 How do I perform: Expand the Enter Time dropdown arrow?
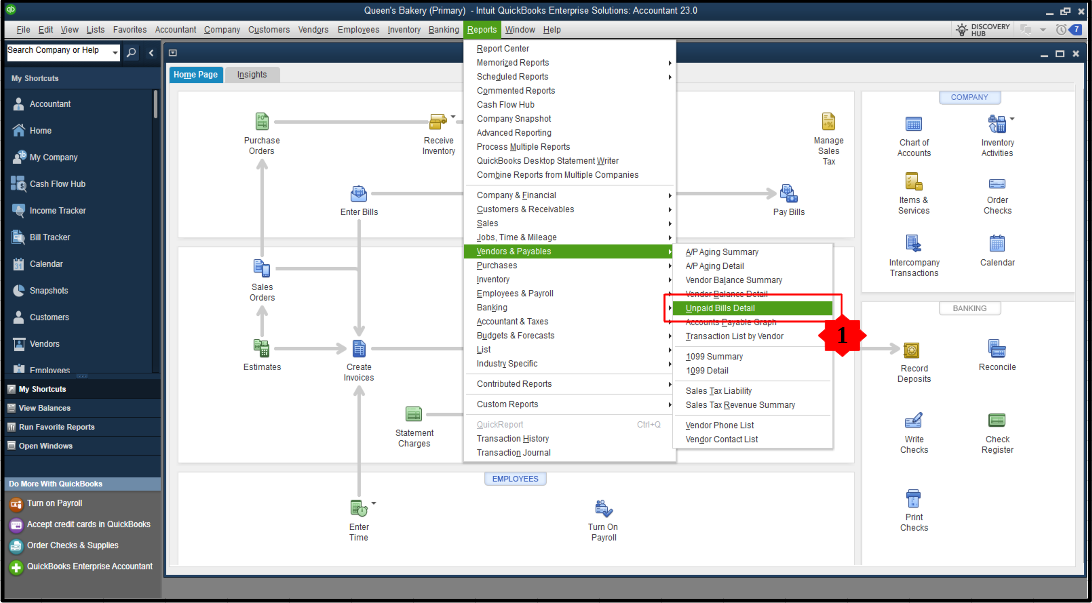[374, 503]
